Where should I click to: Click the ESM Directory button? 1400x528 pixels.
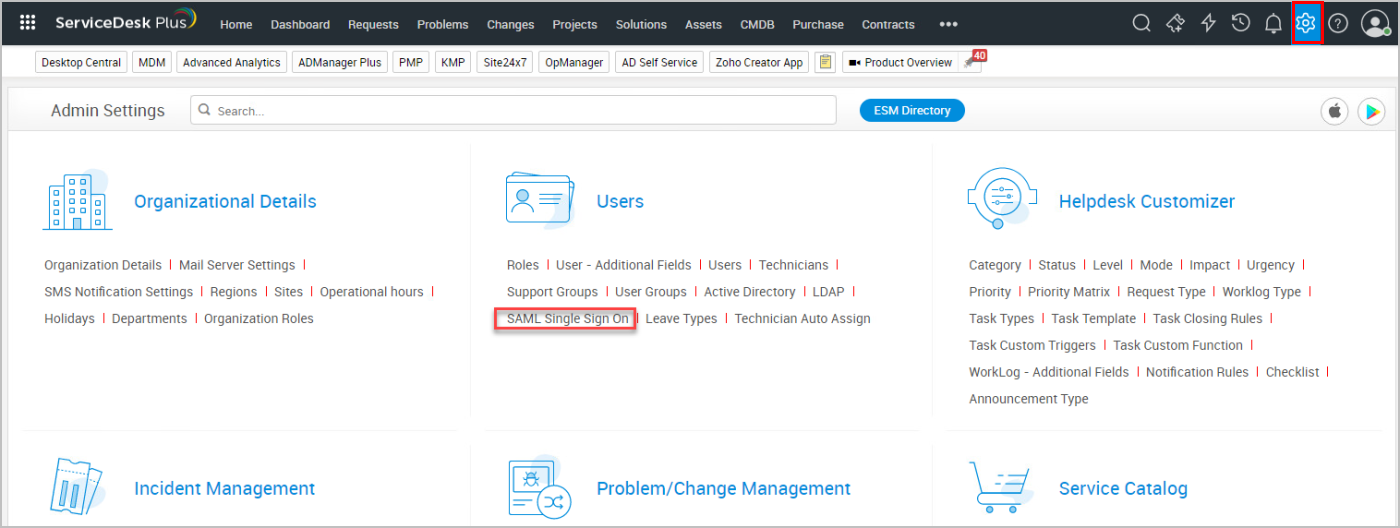(912, 110)
